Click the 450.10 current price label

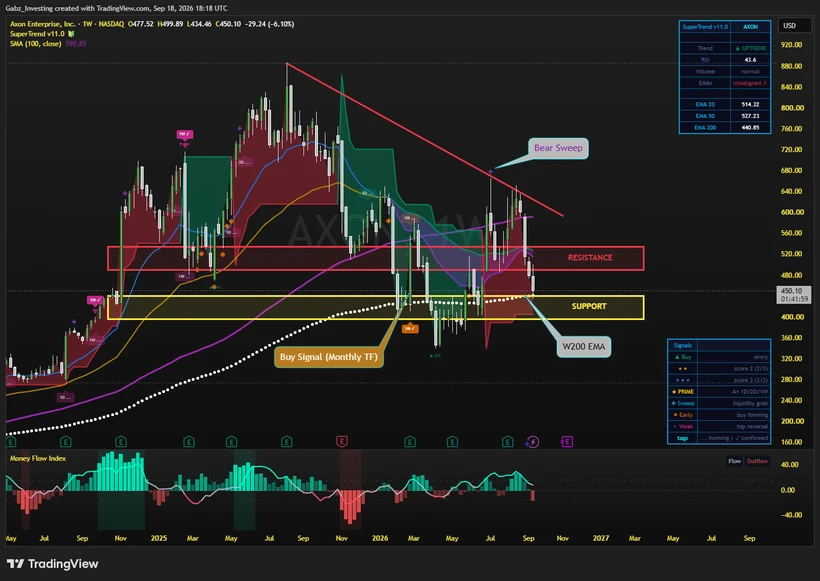[791, 291]
